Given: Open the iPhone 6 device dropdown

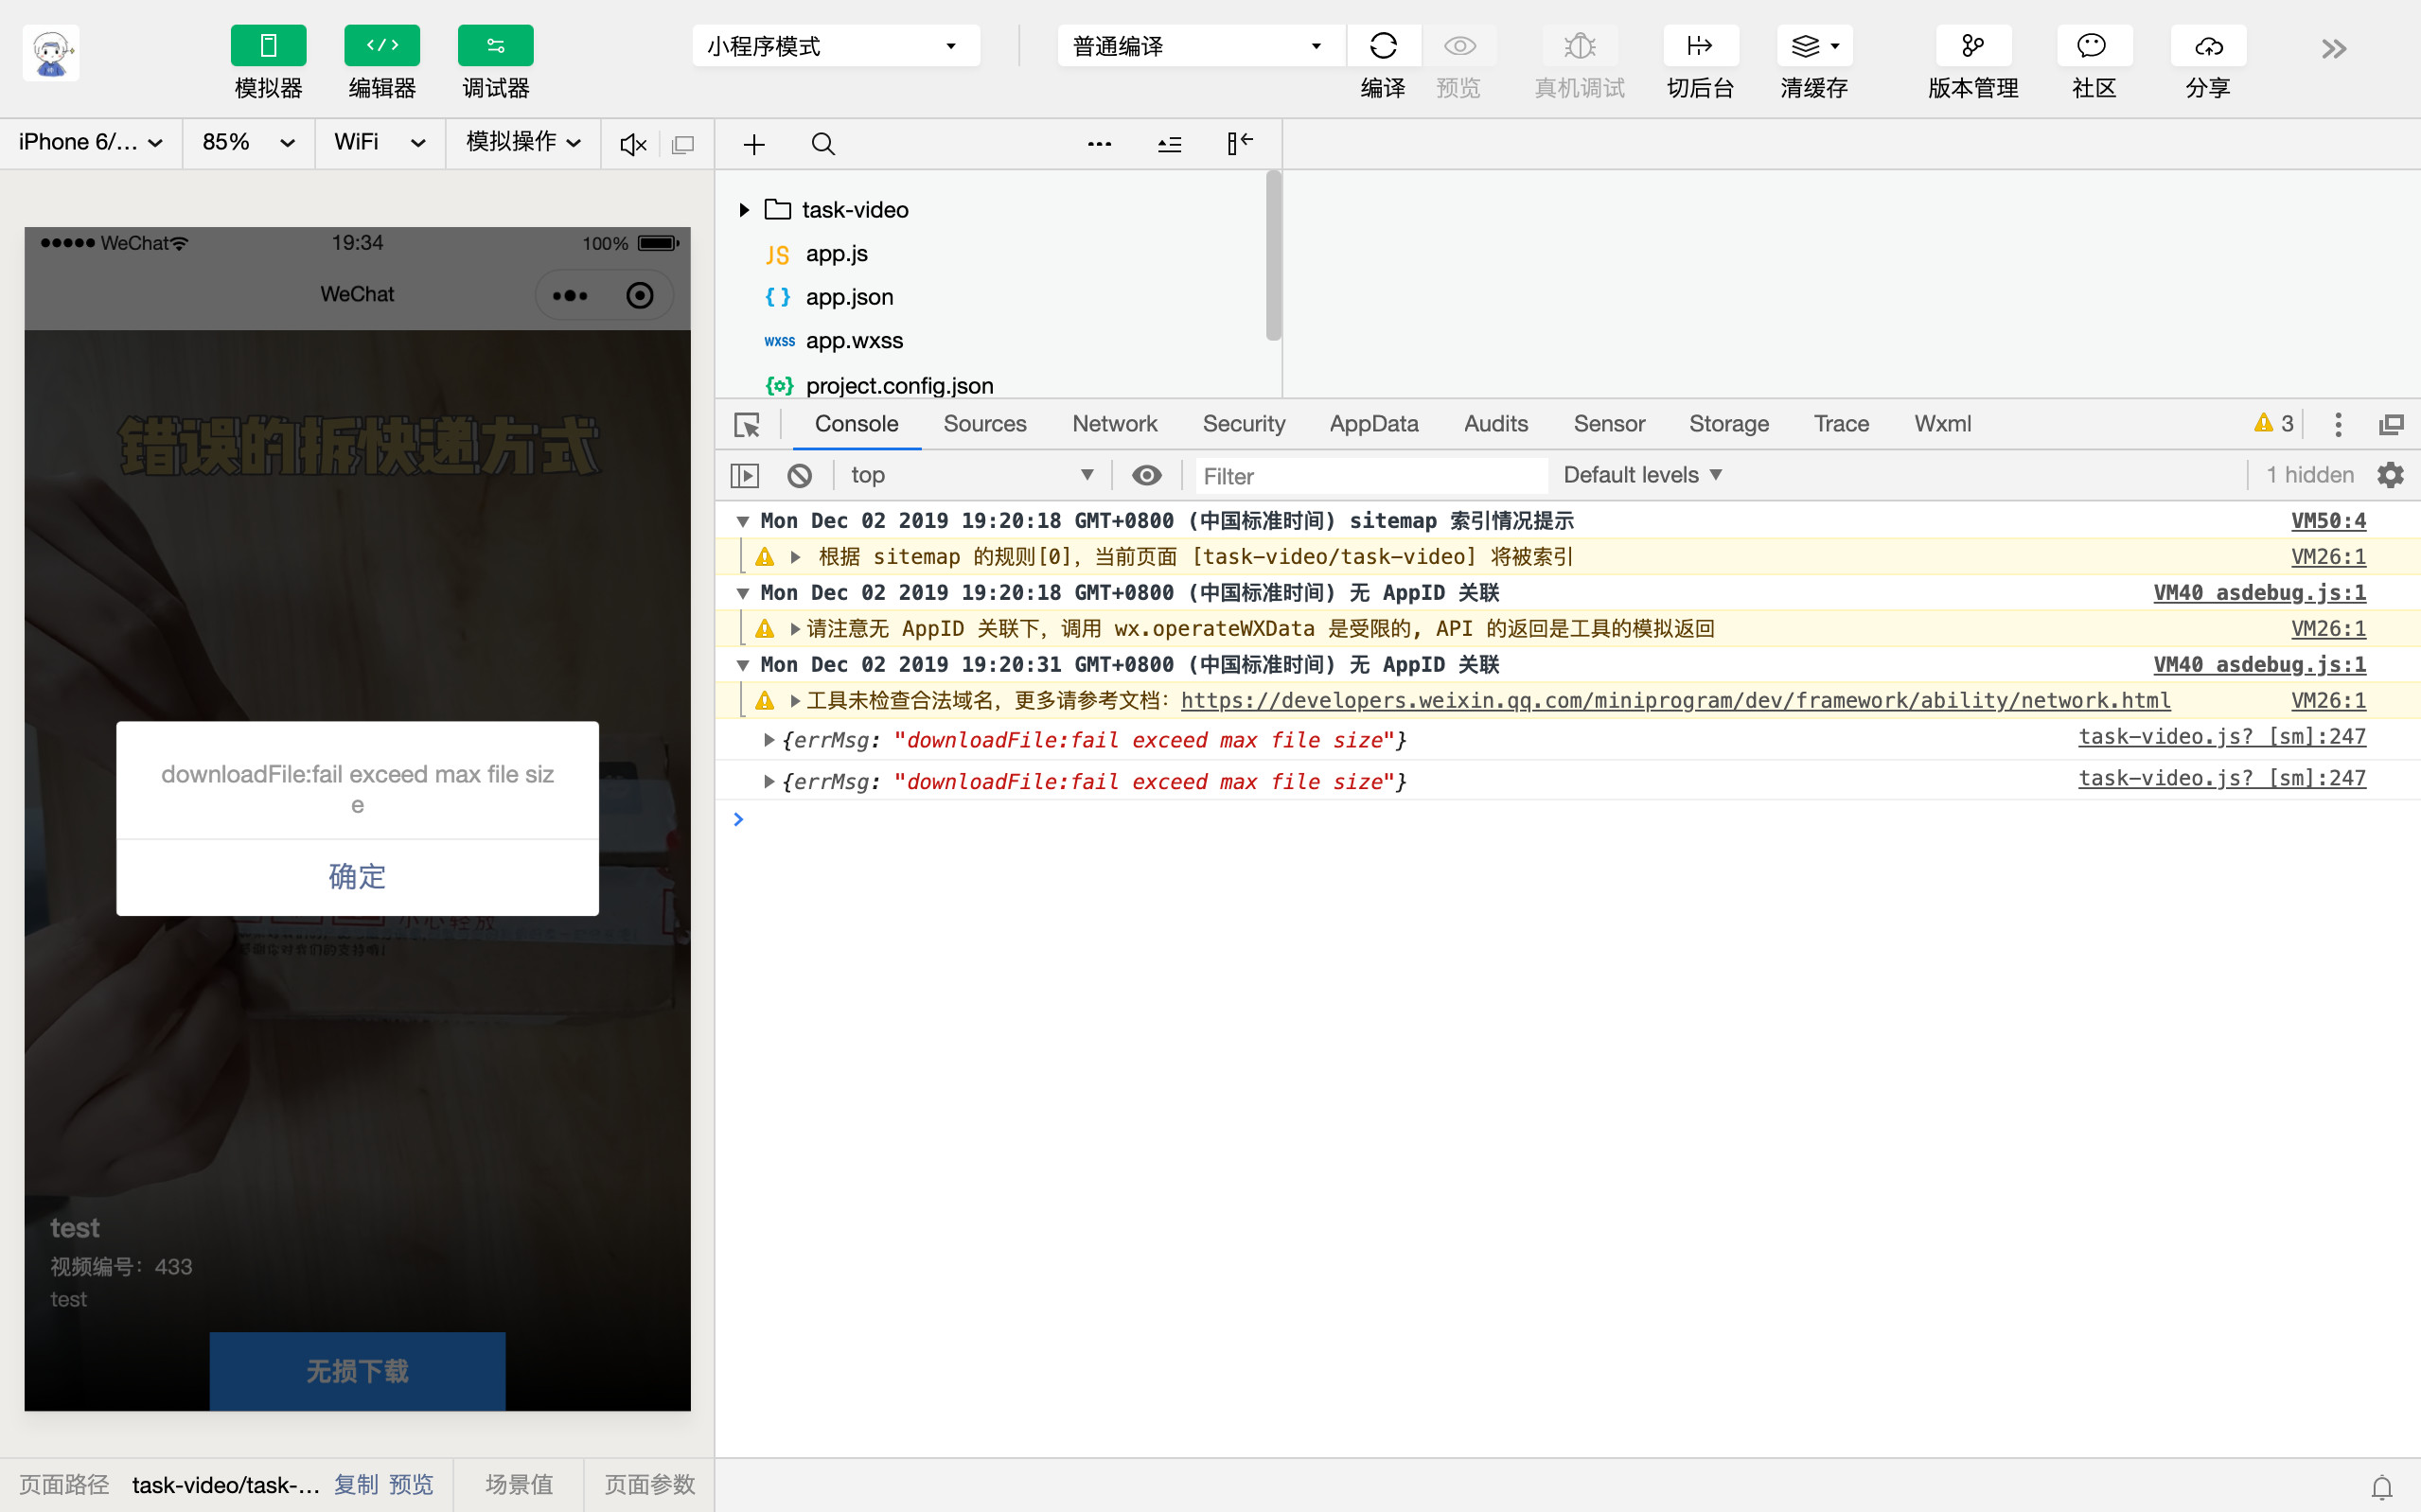Looking at the screenshot, I should pyautogui.click(x=90, y=143).
